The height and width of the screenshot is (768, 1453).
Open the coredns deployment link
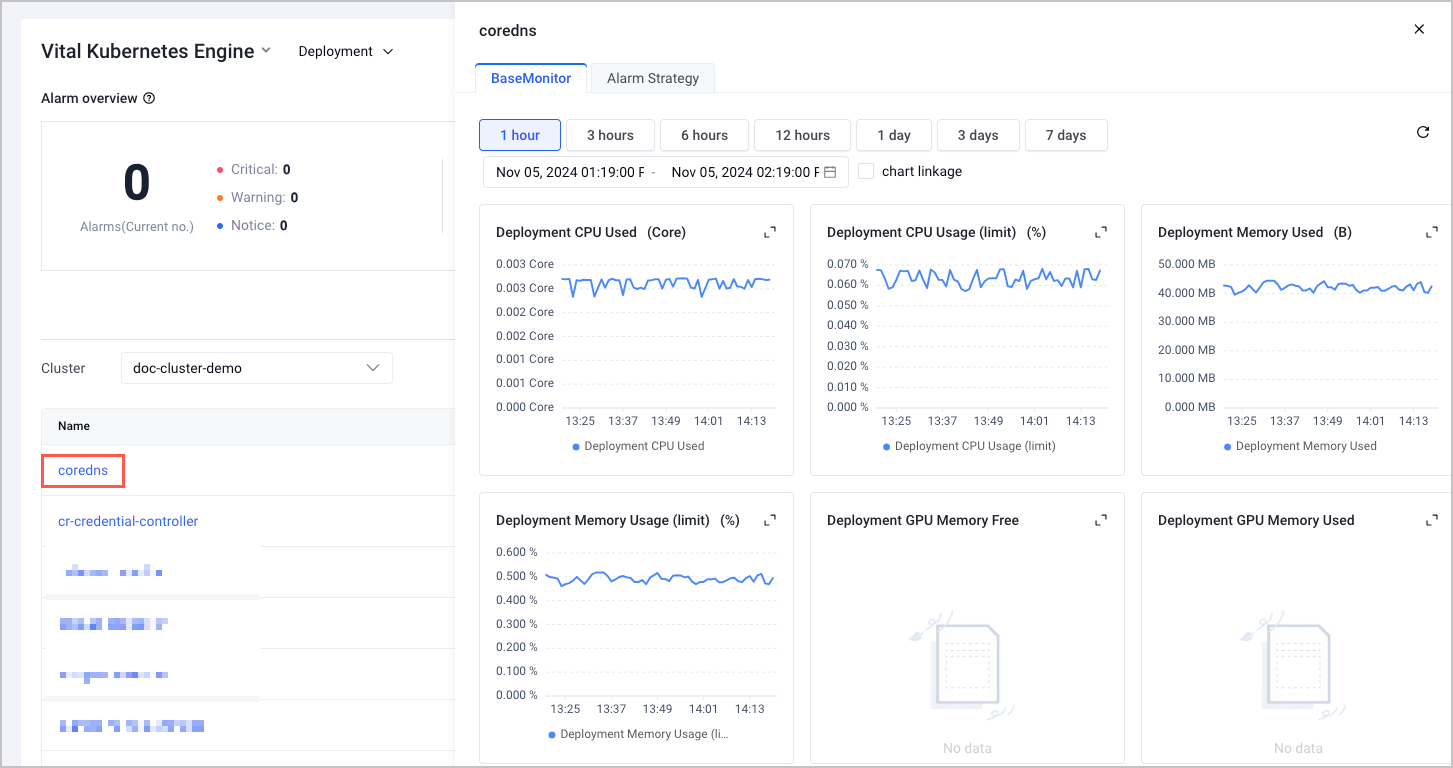pyautogui.click(x=83, y=470)
